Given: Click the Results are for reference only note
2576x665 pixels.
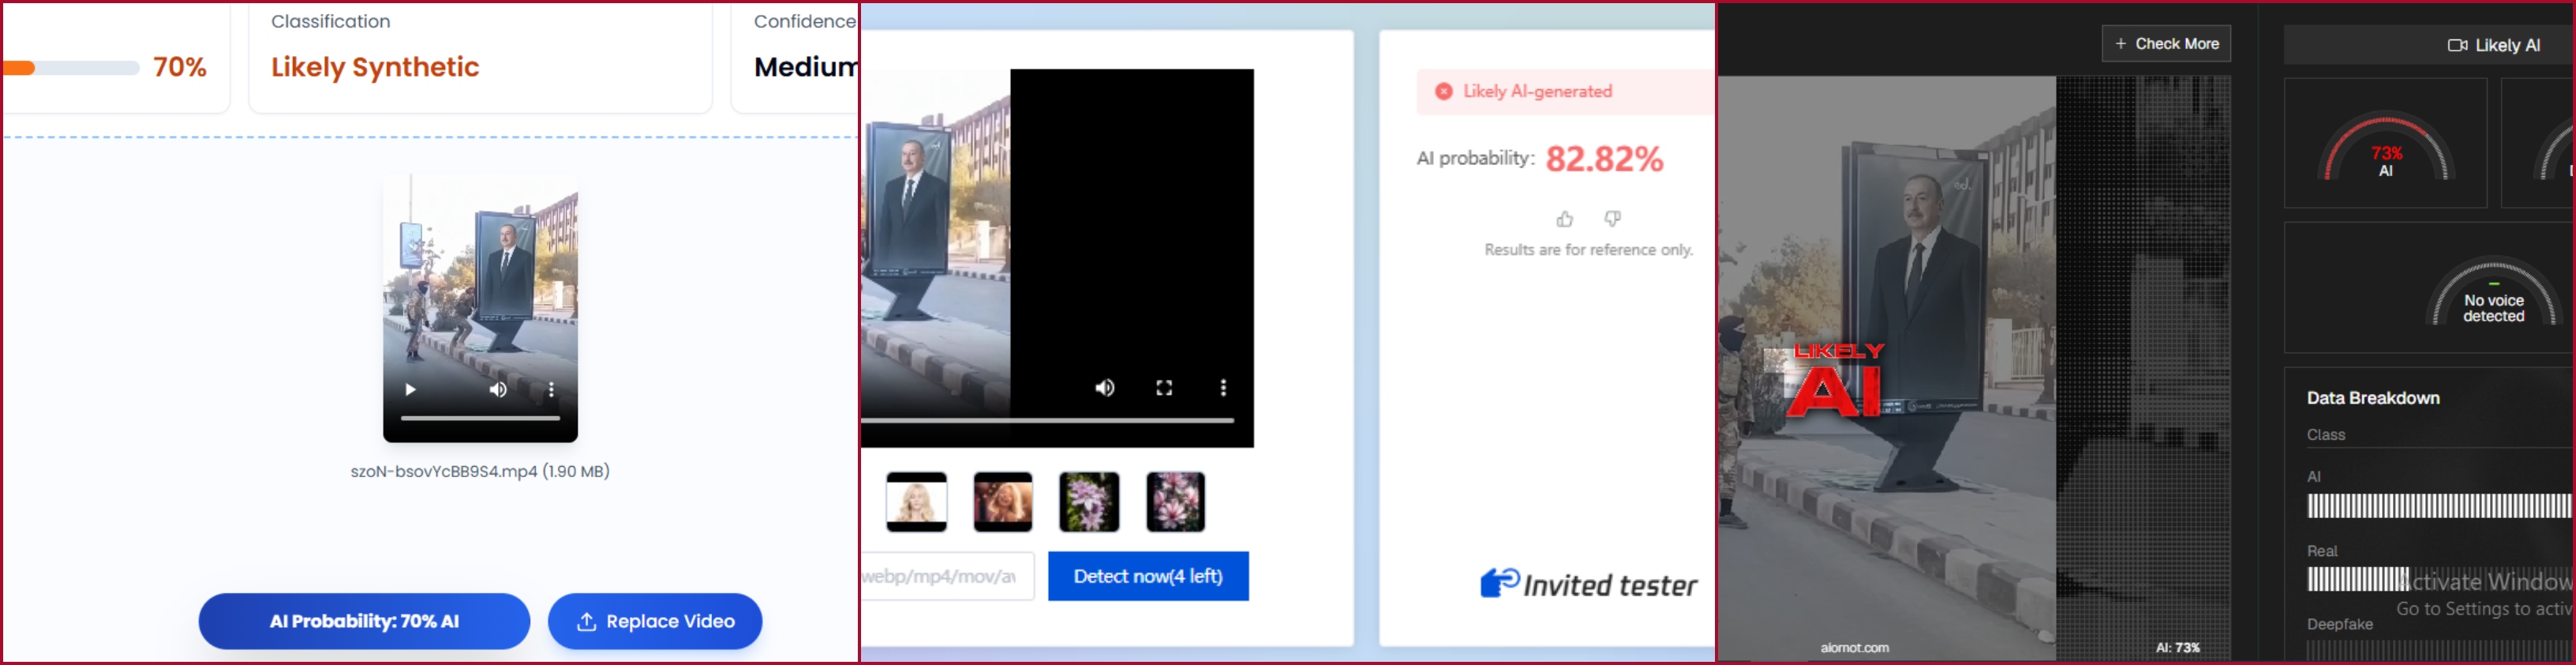Looking at the screenshot, I should coord(1589,250).
